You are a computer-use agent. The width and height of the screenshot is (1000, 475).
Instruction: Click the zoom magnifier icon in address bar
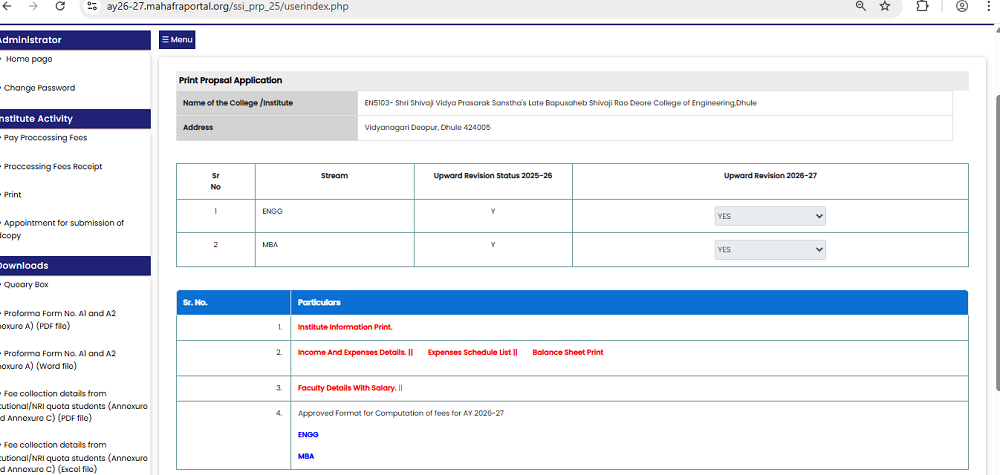[860, 6]
